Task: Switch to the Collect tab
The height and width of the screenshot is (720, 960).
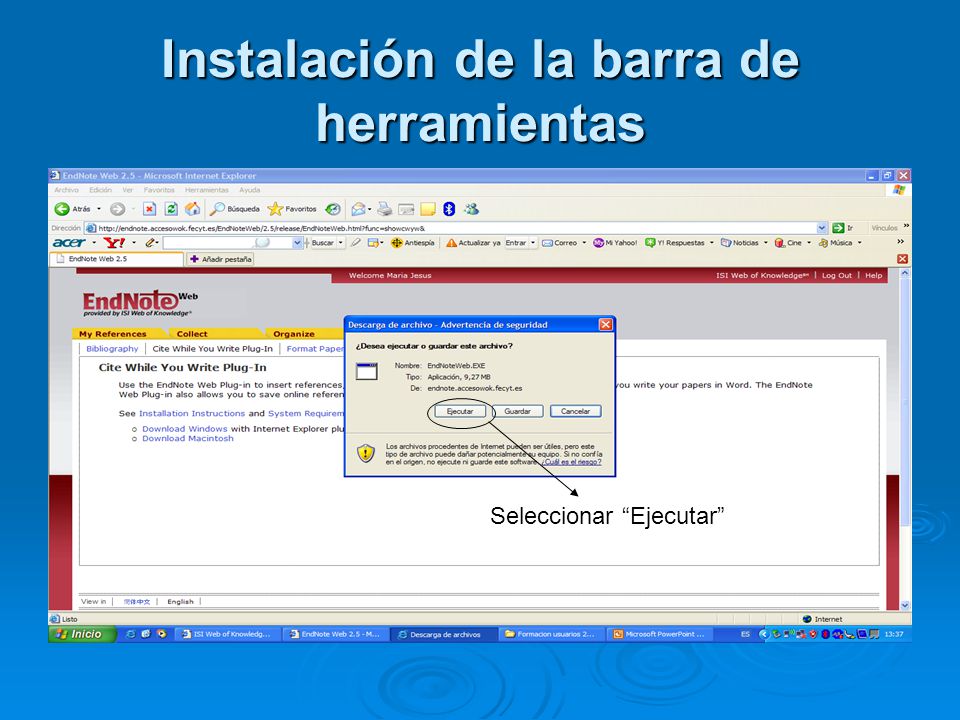Action: tap(192, 334)
